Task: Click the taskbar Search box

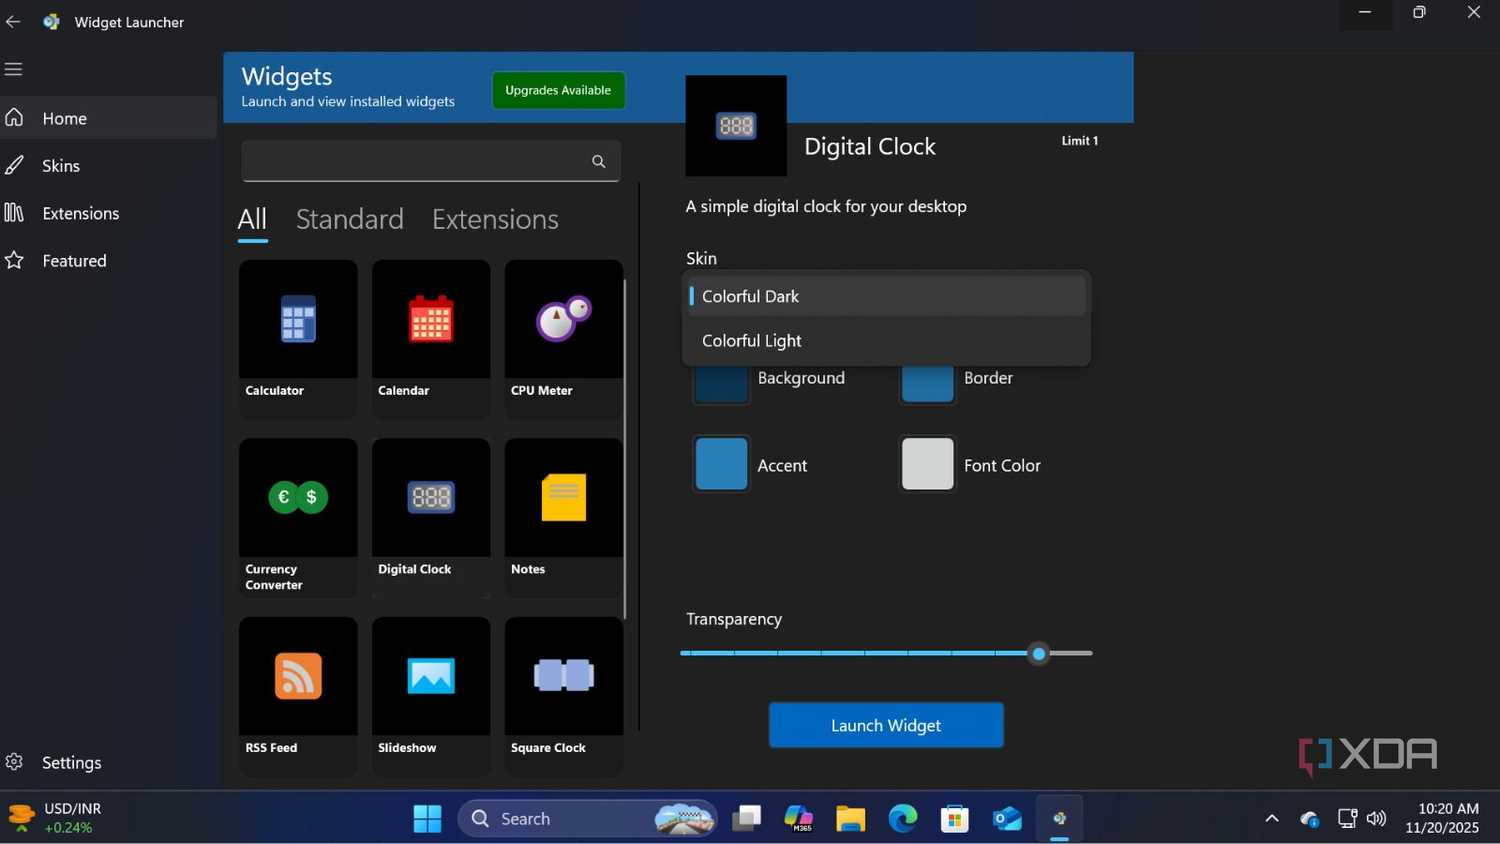Action: pos(587,818)
